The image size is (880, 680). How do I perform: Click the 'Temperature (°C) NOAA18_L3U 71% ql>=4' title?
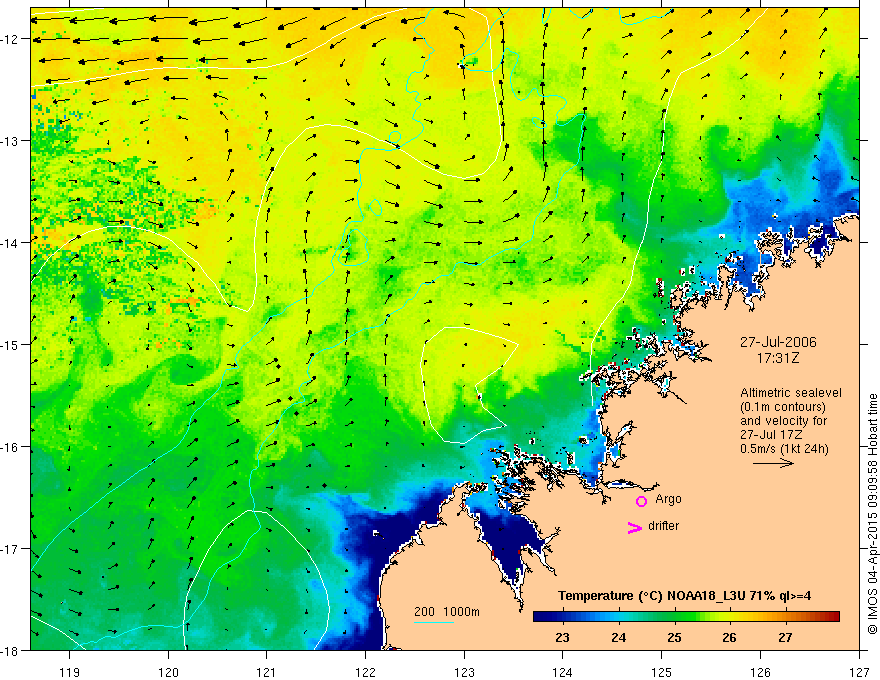[684, 596]
